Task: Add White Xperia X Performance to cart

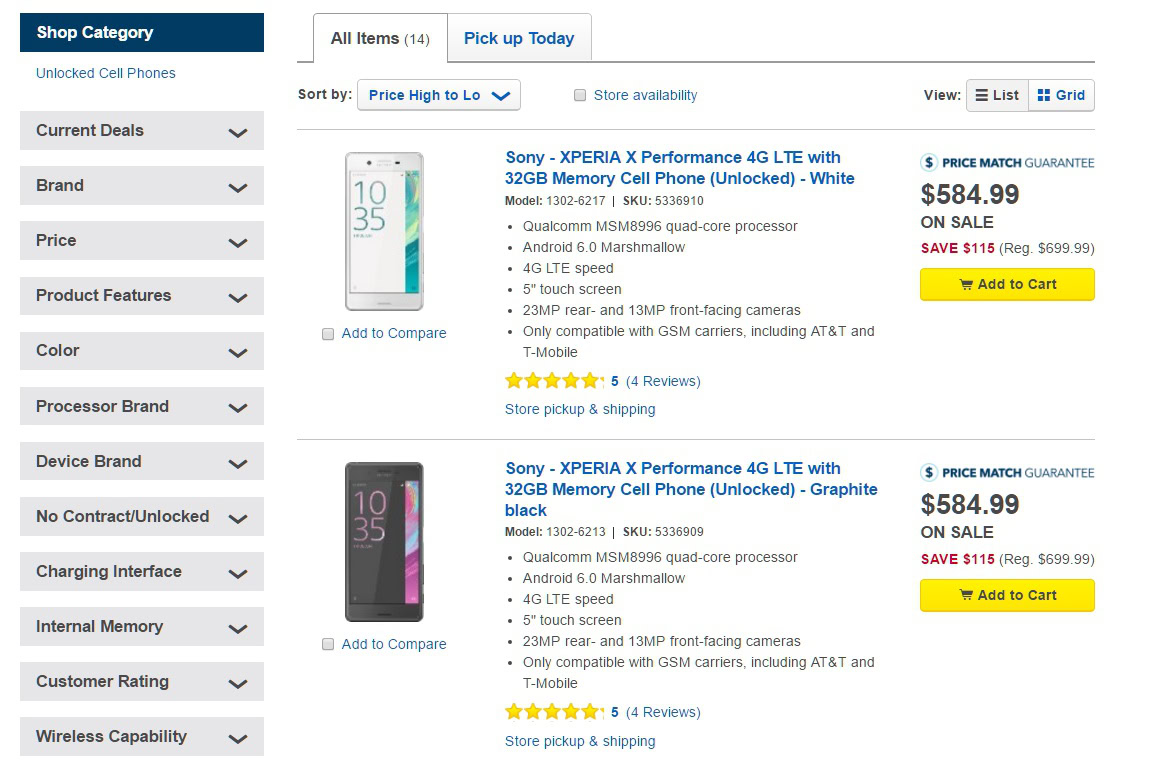Action: click(1007, 284)
